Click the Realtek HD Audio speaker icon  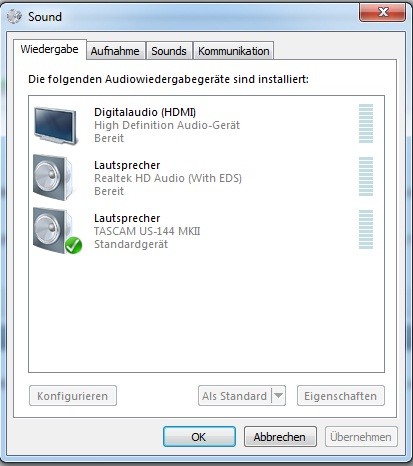coord(53,177)
